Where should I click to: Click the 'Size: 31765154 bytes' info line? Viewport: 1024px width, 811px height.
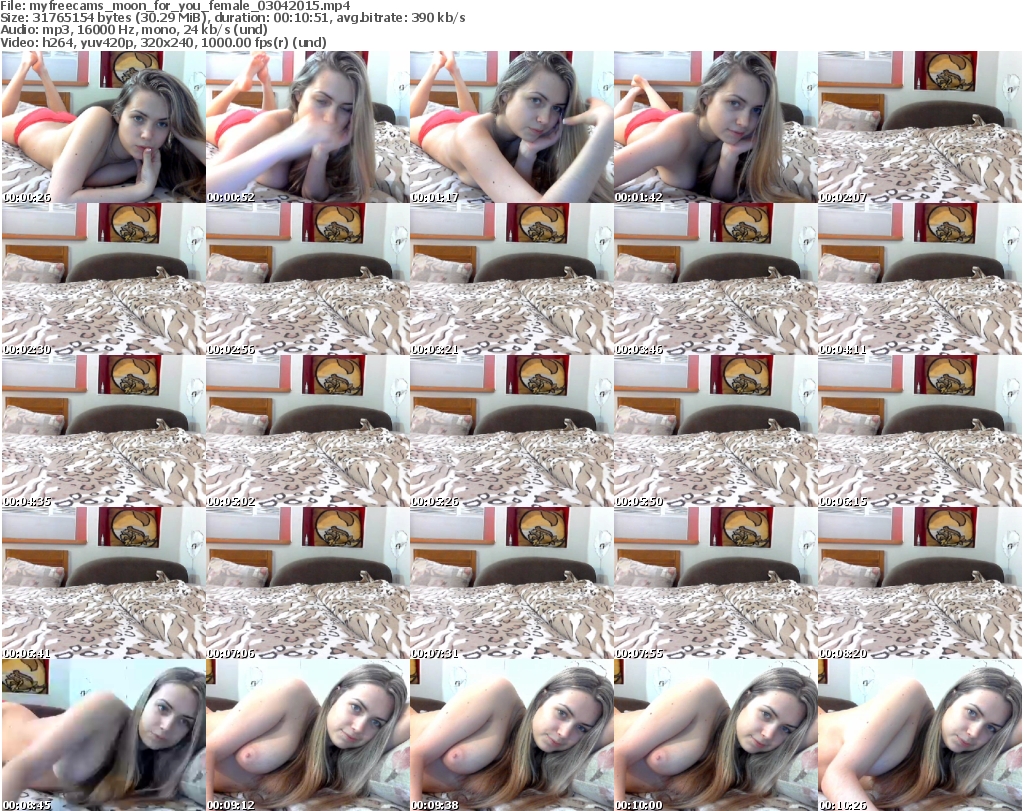[233, 18]
